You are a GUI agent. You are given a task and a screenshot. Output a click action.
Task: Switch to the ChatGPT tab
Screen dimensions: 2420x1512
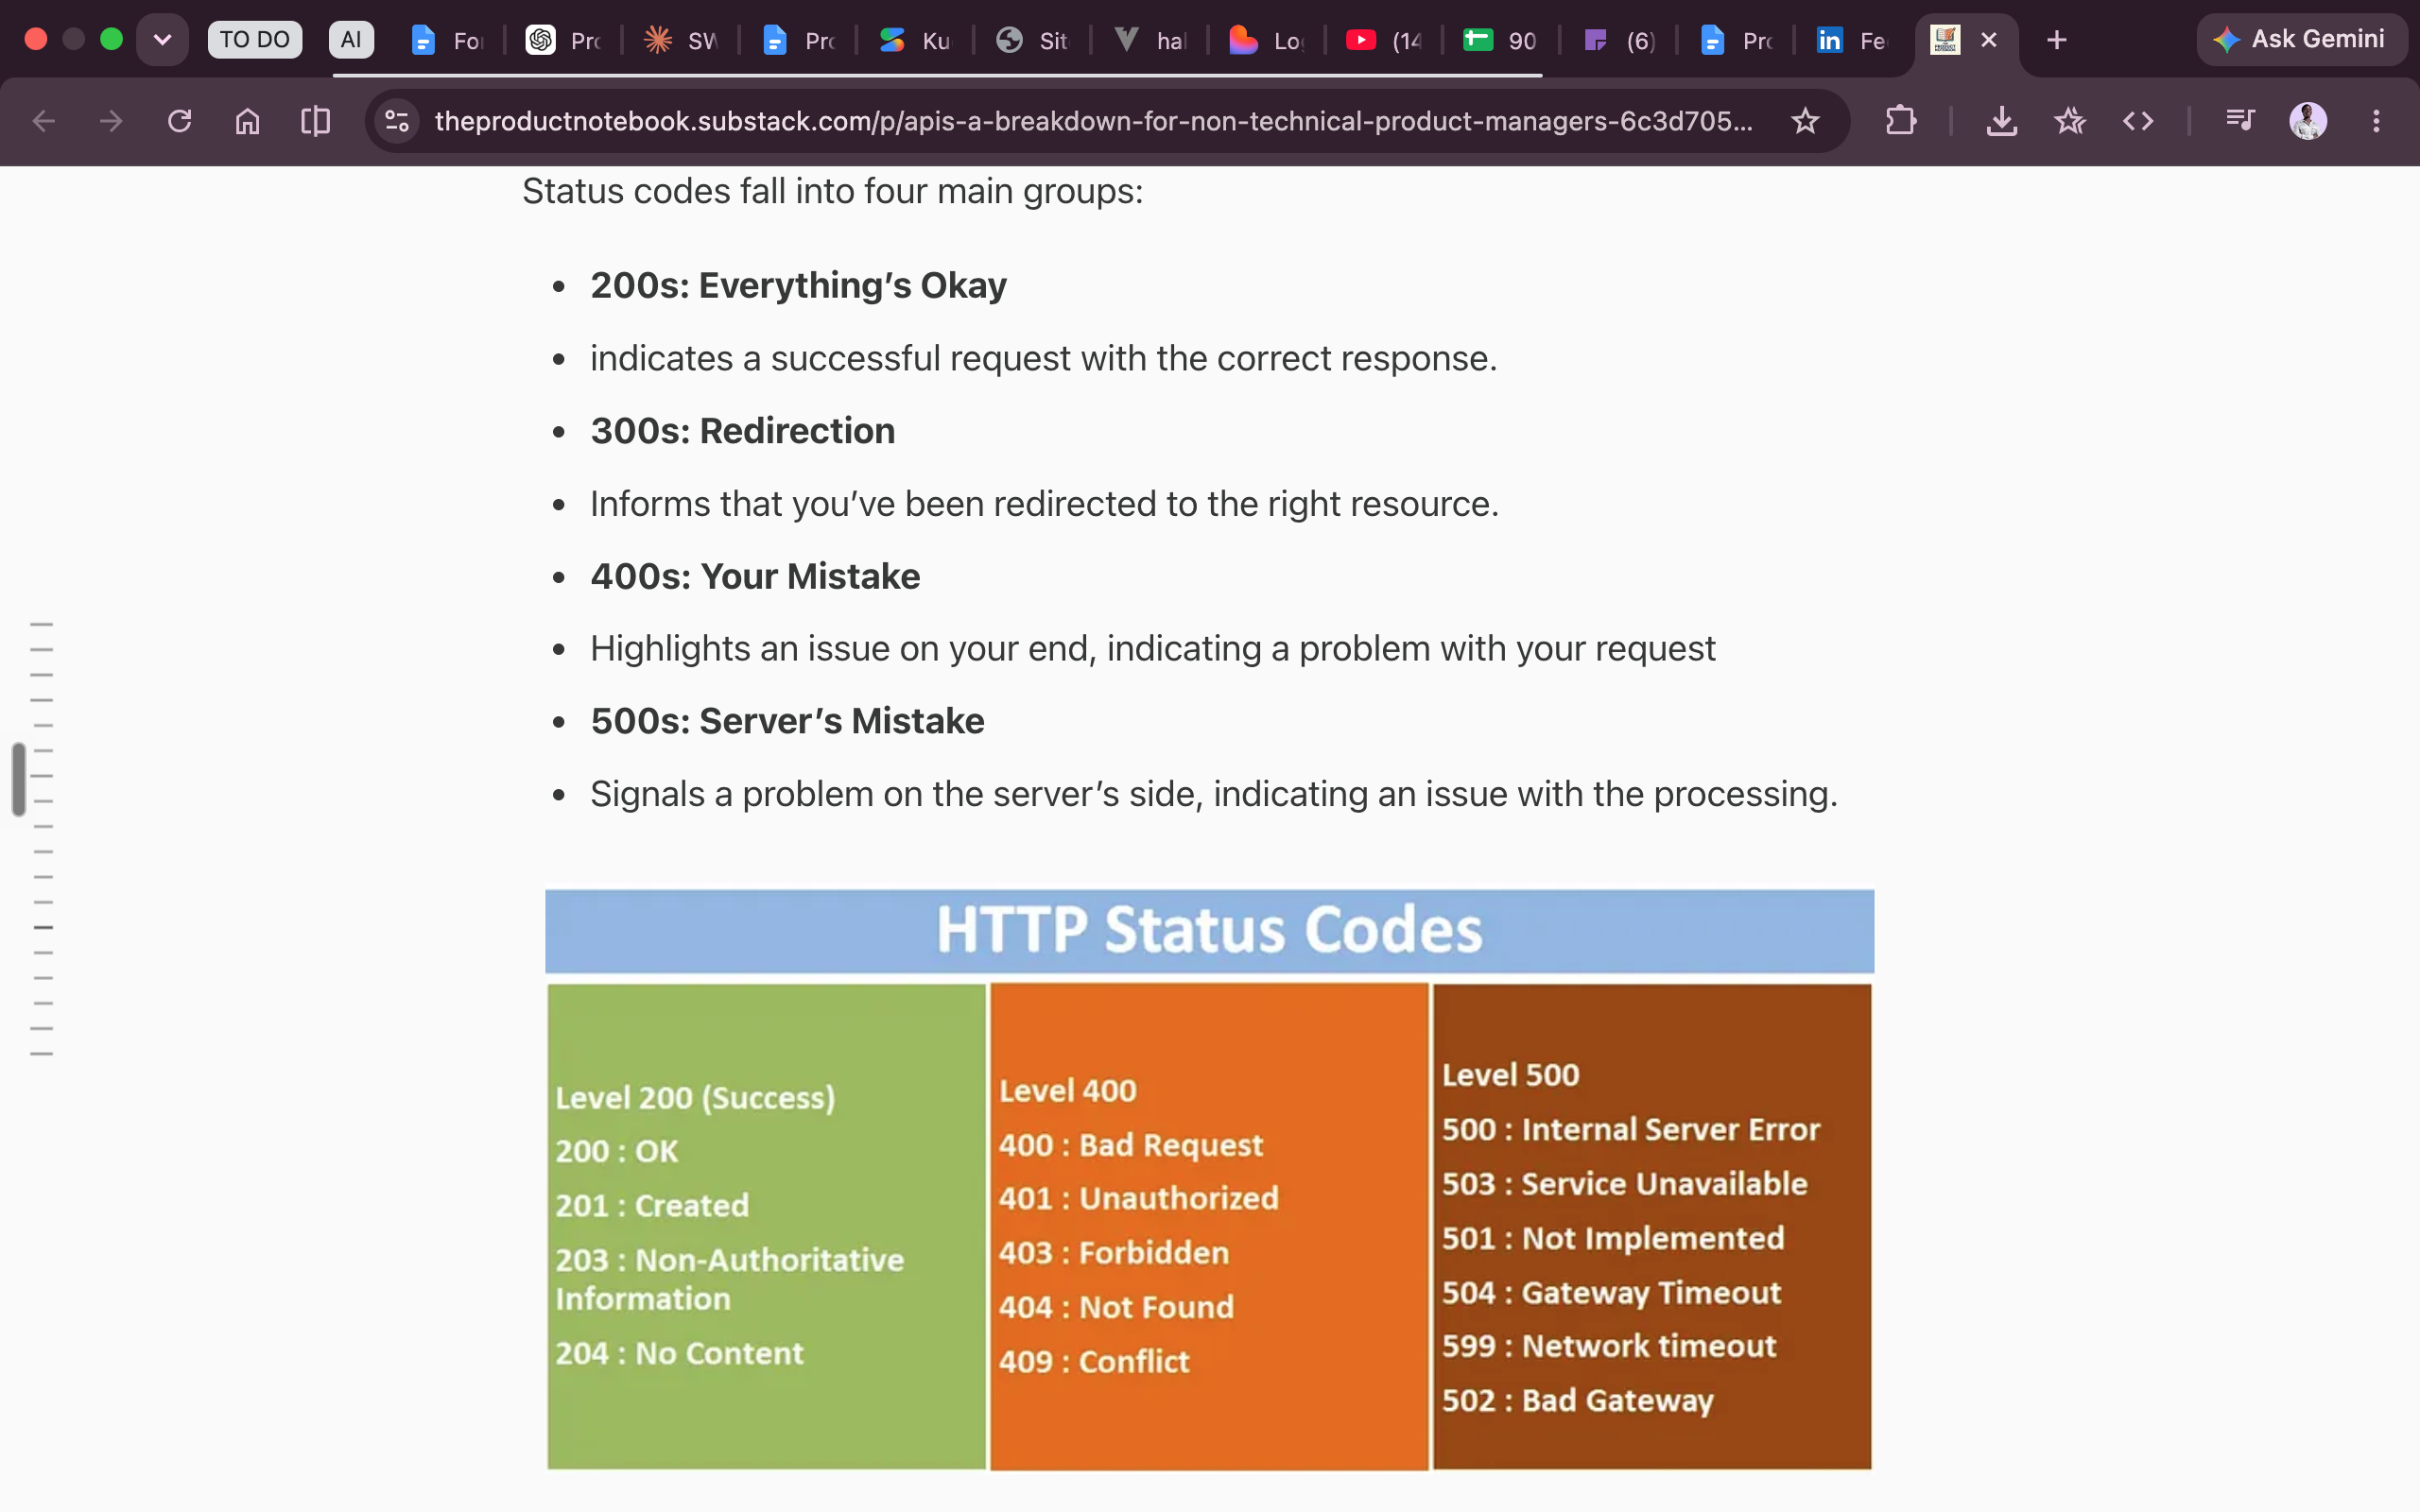tap(563, 40)
